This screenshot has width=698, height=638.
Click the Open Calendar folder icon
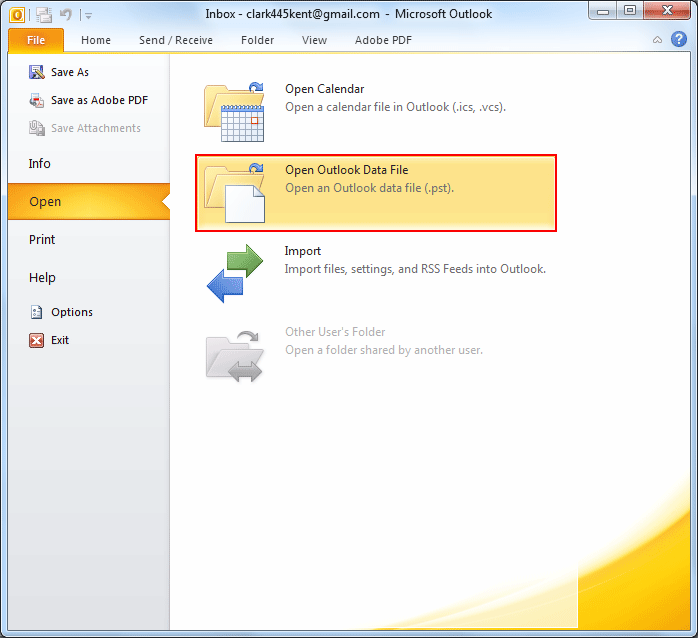pyautogui.click(x=234, y=112)
